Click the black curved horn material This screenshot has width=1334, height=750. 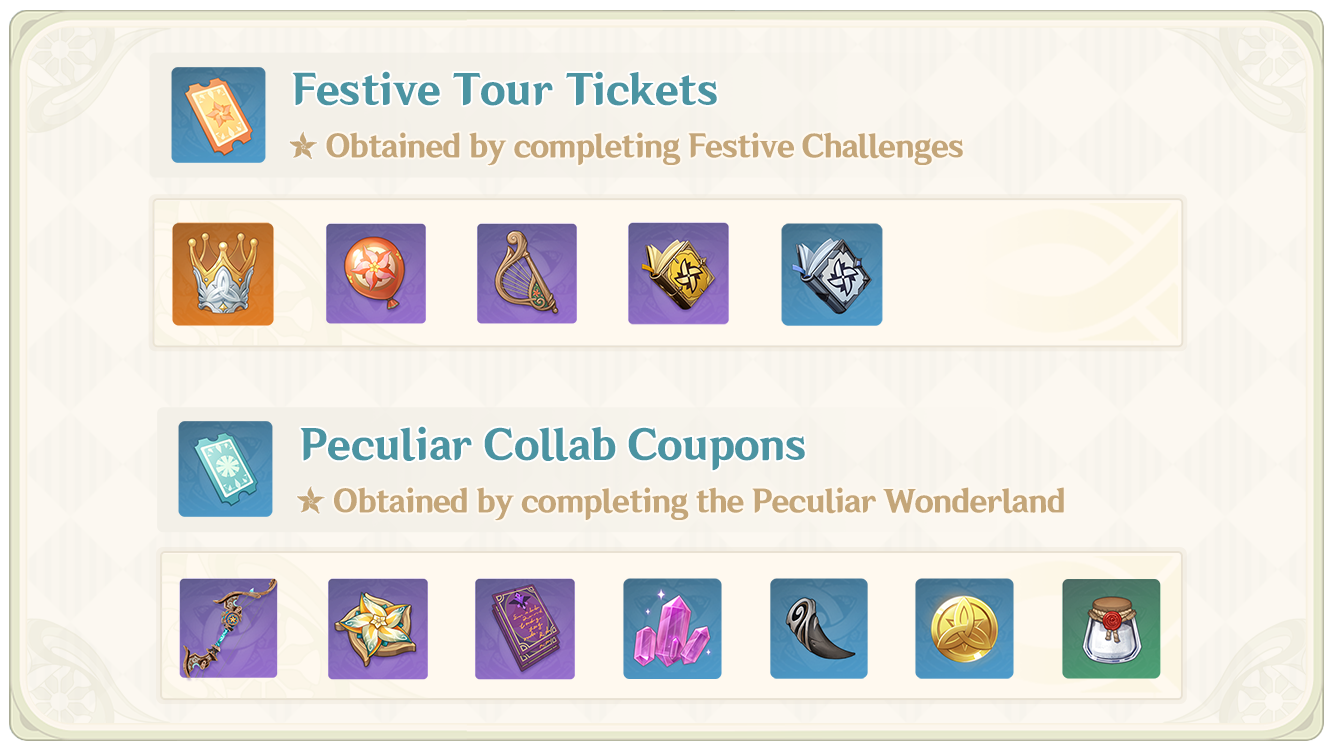pos(819,628)
